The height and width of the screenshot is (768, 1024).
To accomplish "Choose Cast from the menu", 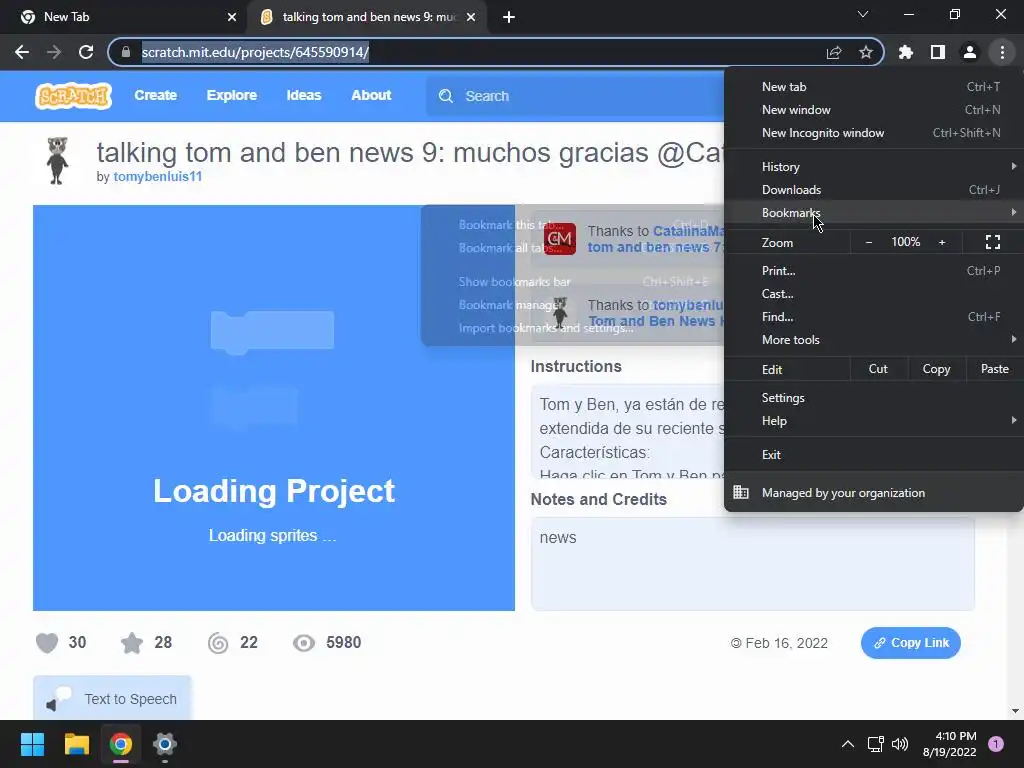I will (x=874, y=294).
